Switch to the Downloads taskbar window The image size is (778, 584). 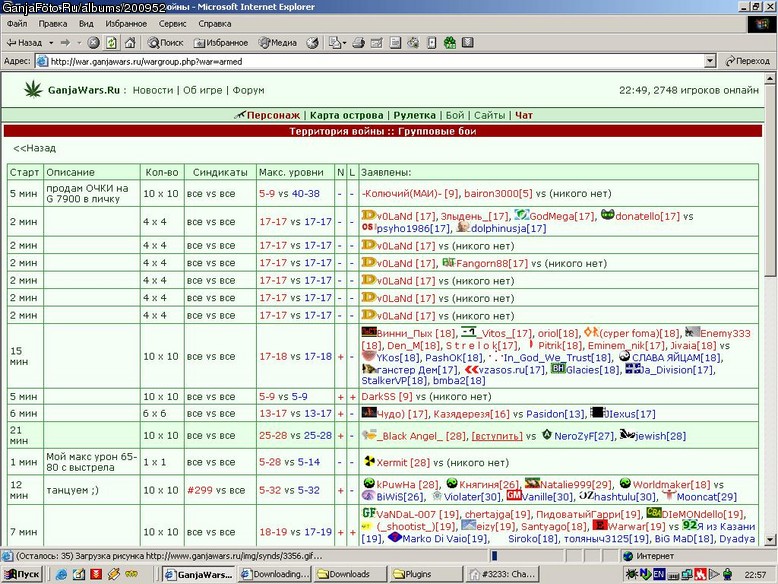tap(350, 574)
